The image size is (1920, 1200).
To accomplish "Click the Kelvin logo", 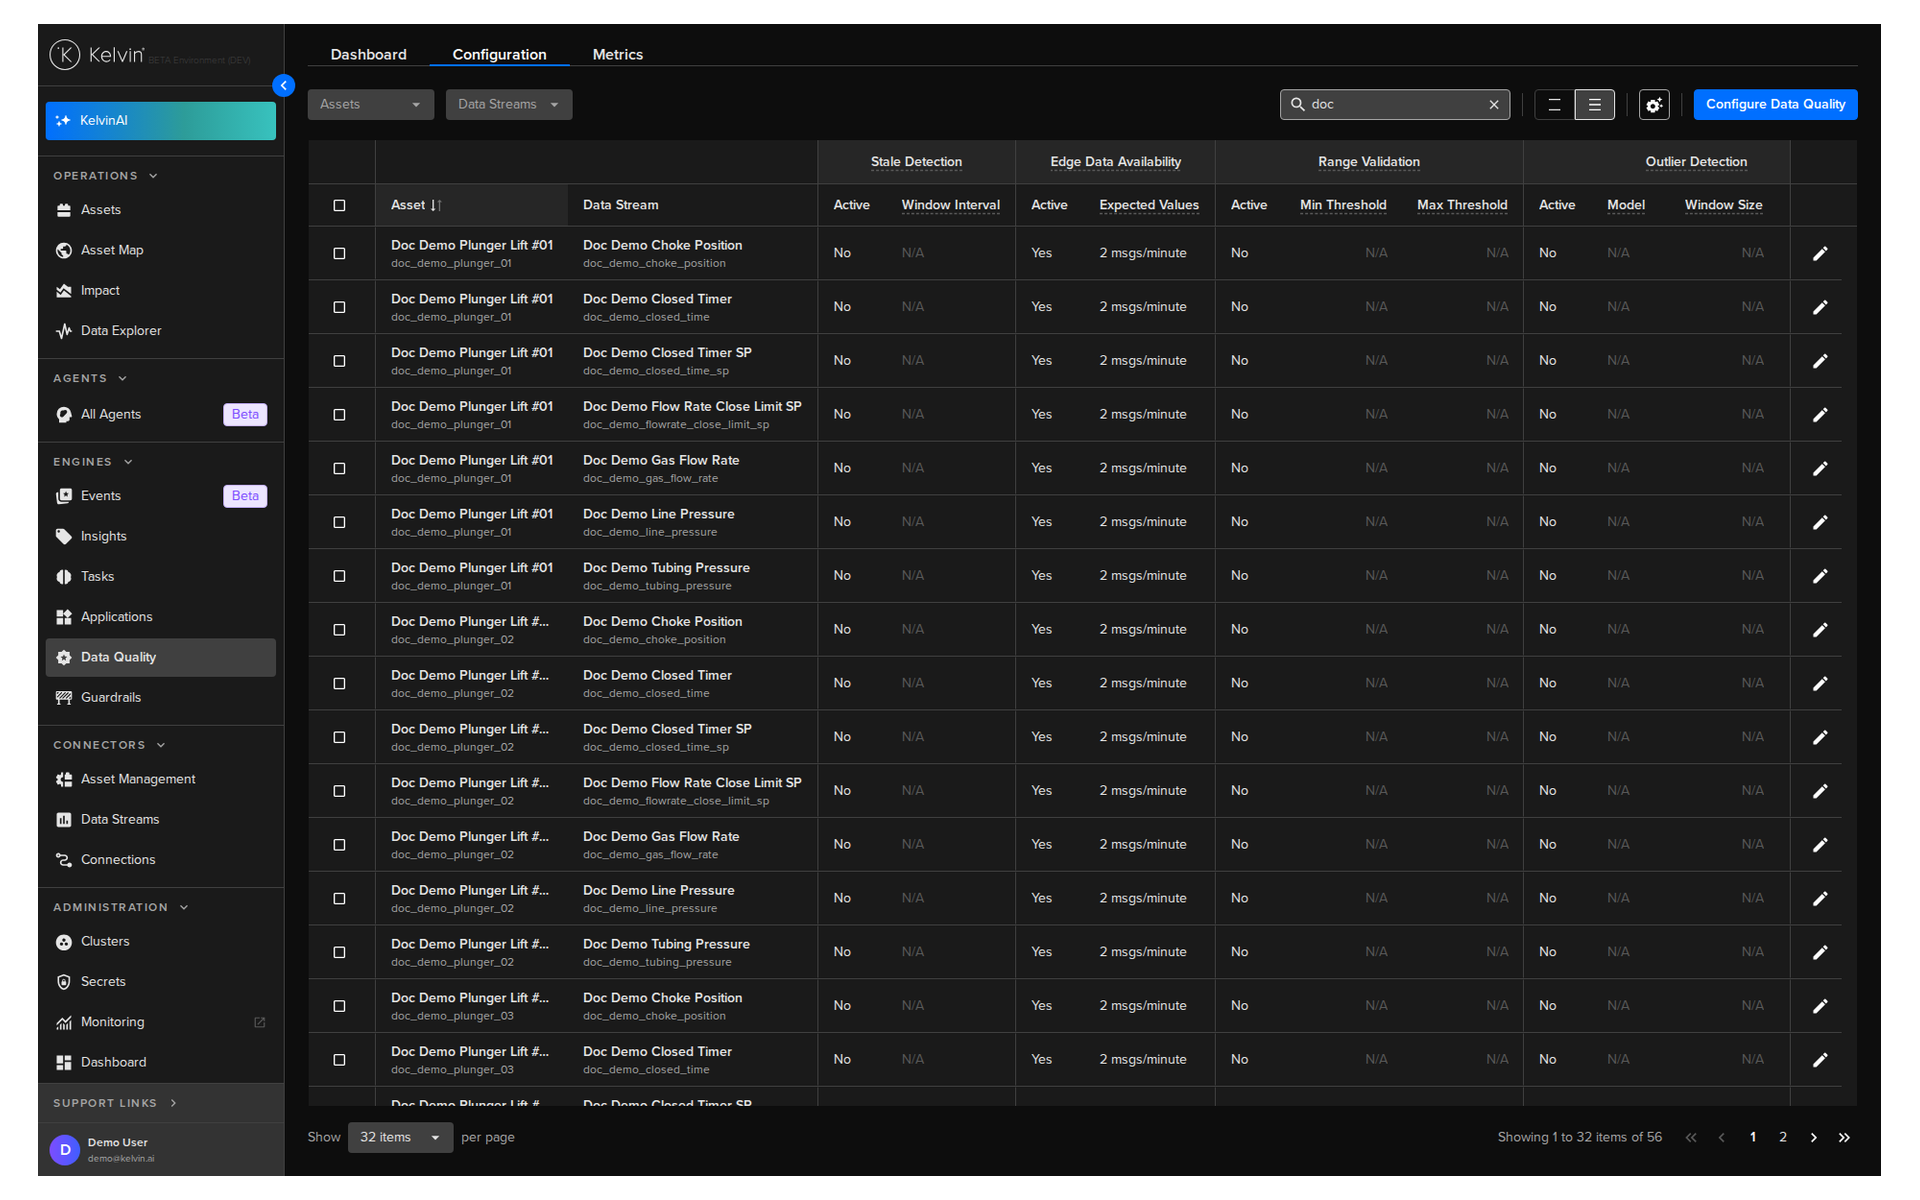I will (98, 55).
